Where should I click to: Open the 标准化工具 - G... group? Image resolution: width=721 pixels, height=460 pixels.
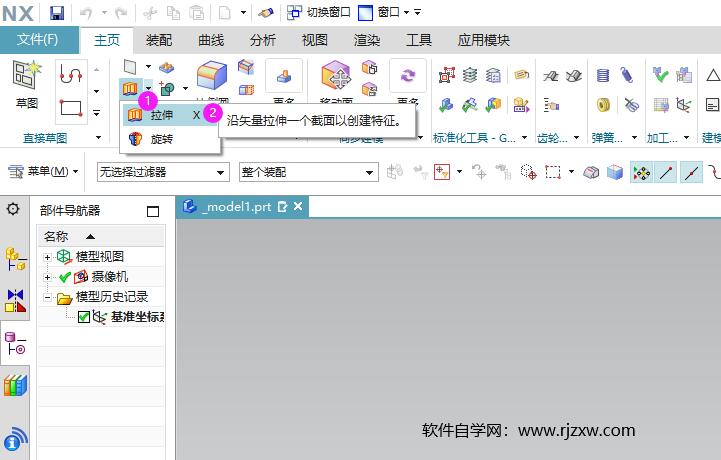point(480,138)
